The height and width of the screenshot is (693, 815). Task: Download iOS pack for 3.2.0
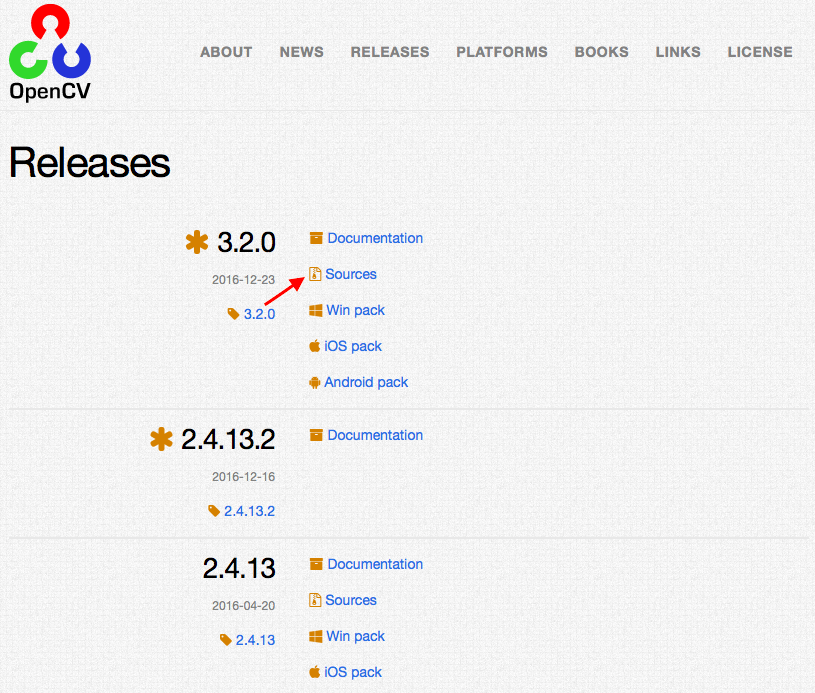(353, 346)
